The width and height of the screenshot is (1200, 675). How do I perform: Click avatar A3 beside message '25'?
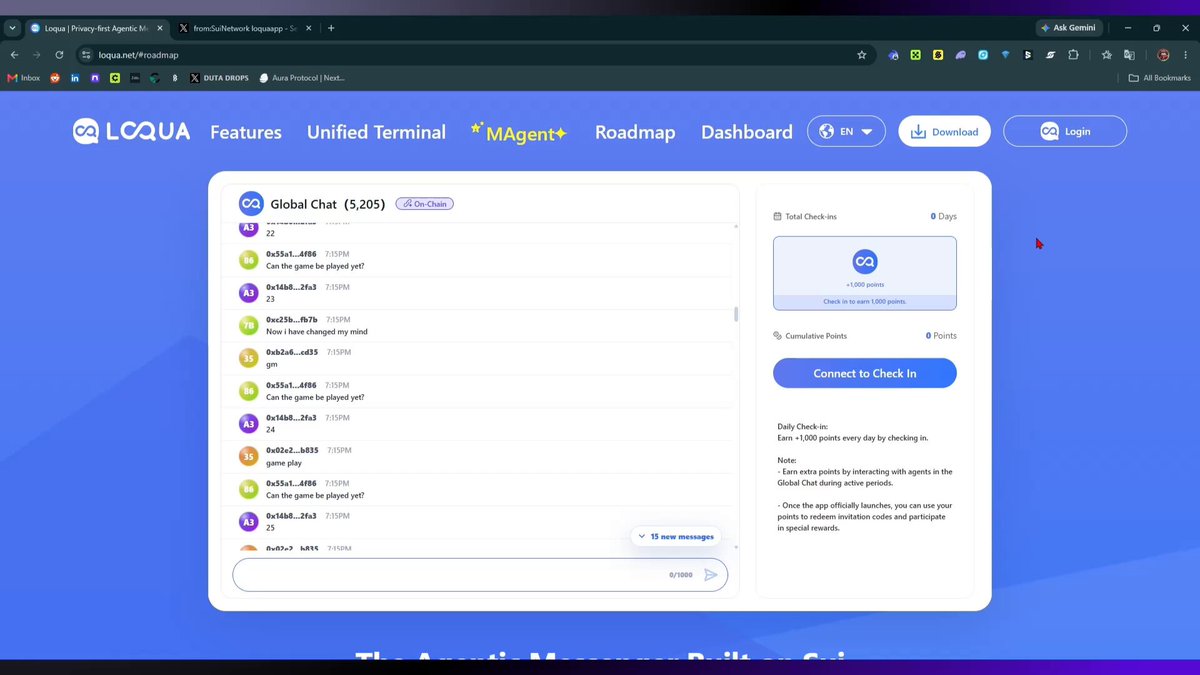249,522
